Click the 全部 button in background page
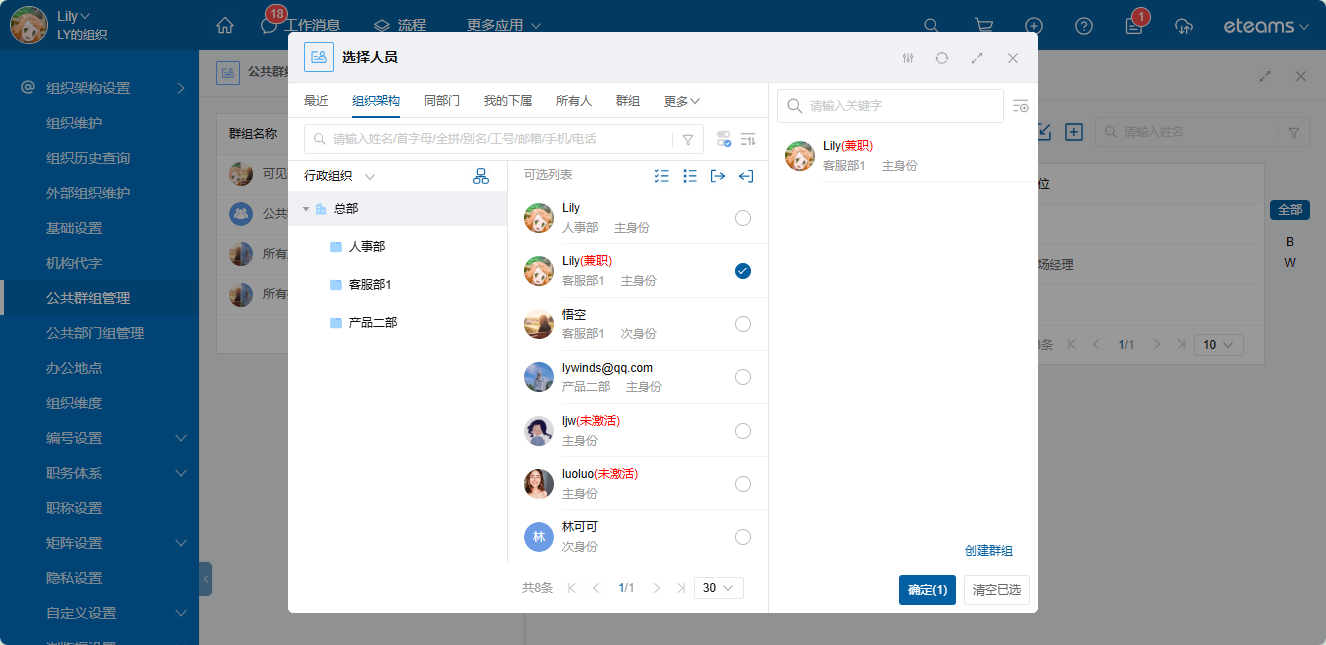The height and width of the screenshot is (645, 1326). click(1289, 210)
